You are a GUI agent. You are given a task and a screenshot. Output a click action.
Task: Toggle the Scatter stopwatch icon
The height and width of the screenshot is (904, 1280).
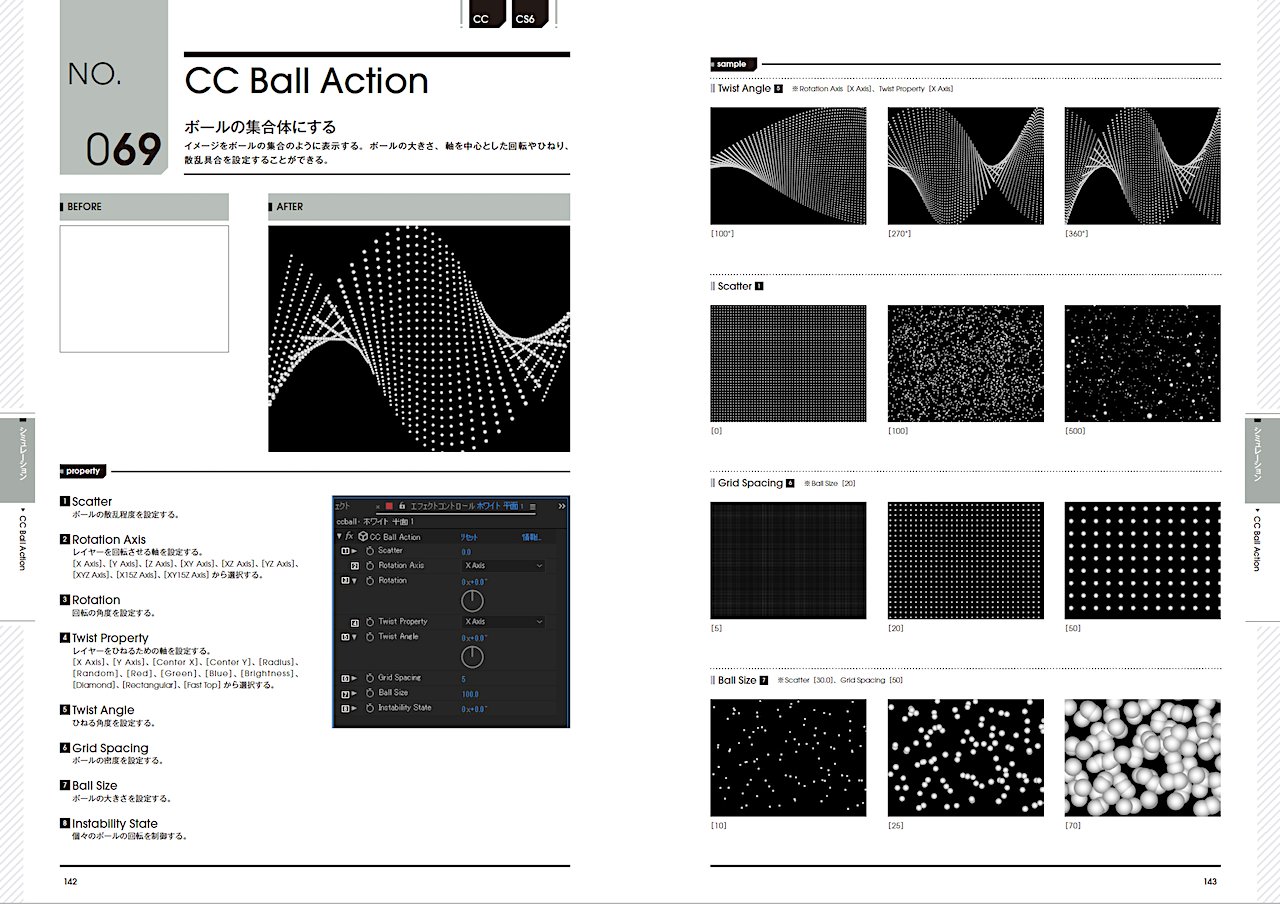click(x=369, y=551)
